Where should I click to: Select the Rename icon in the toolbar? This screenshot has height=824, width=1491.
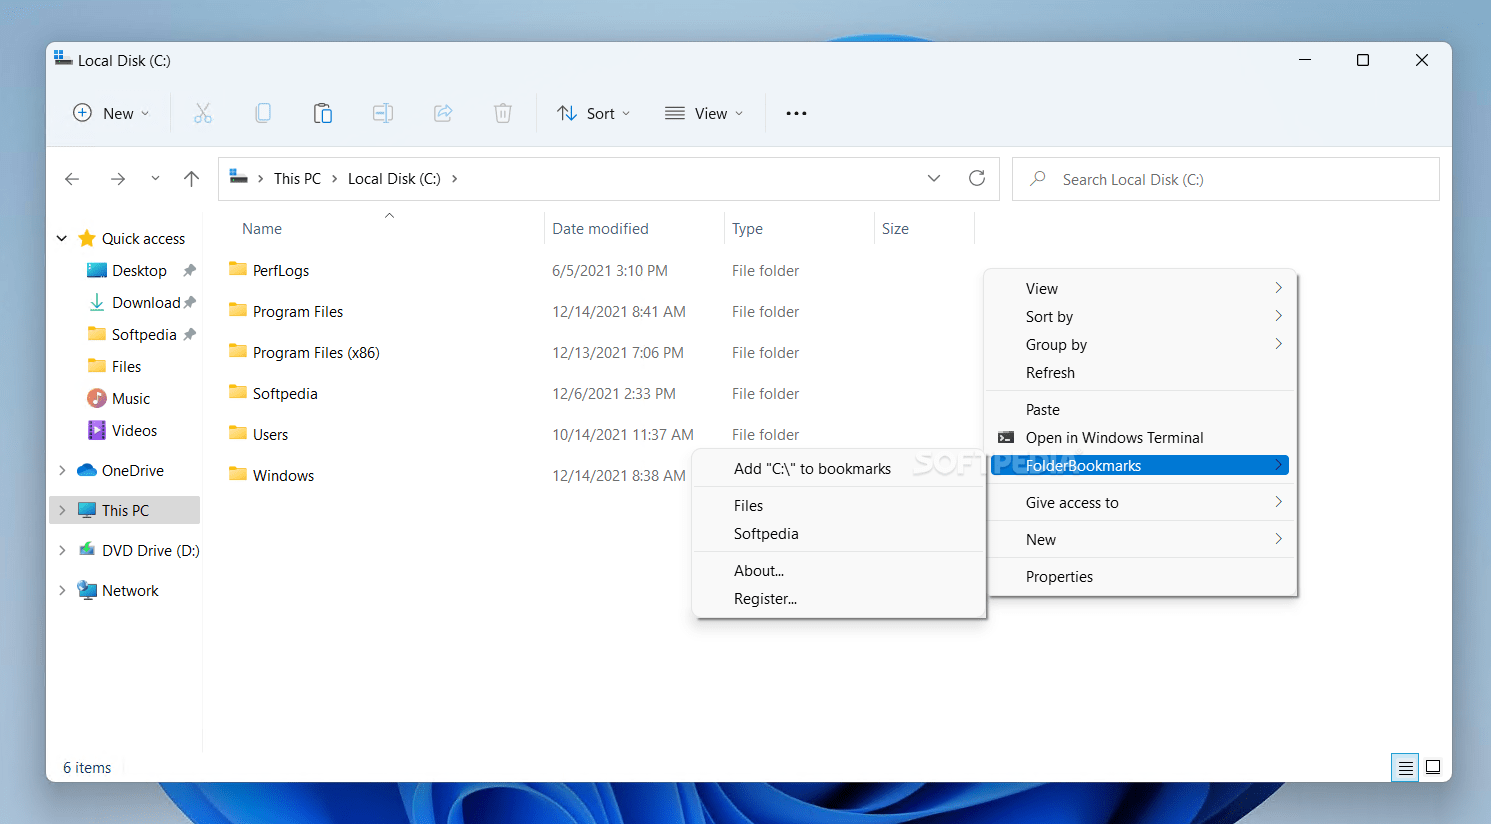tap(383, 113)
